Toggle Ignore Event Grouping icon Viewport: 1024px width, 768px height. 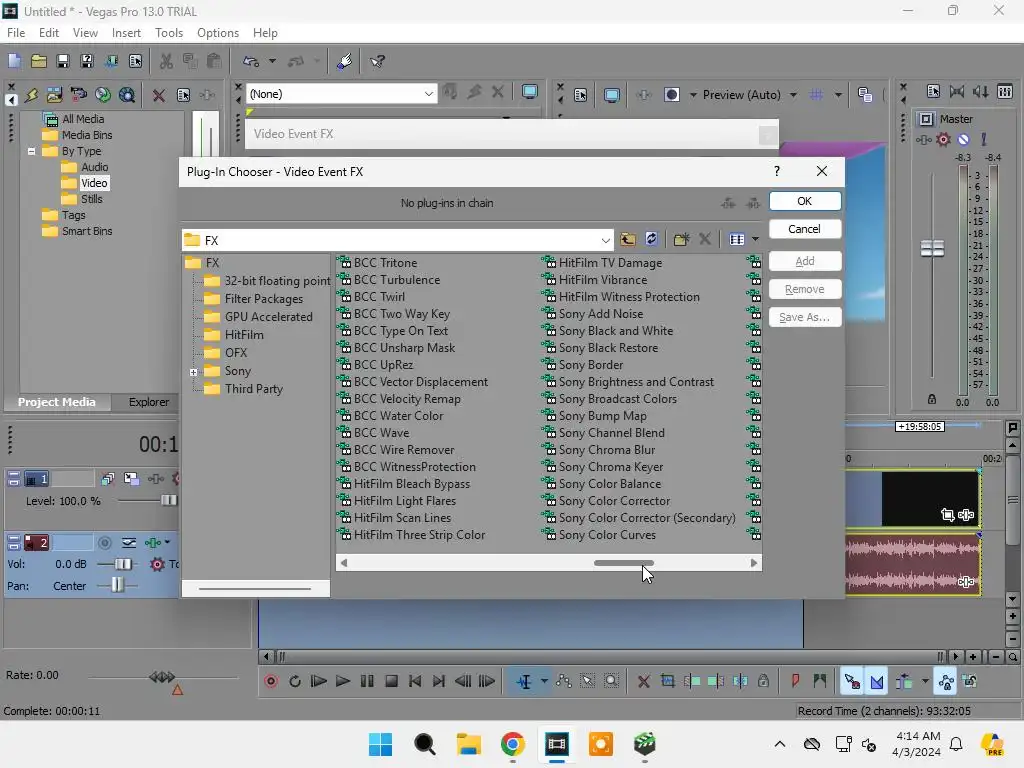pos(970,681)
